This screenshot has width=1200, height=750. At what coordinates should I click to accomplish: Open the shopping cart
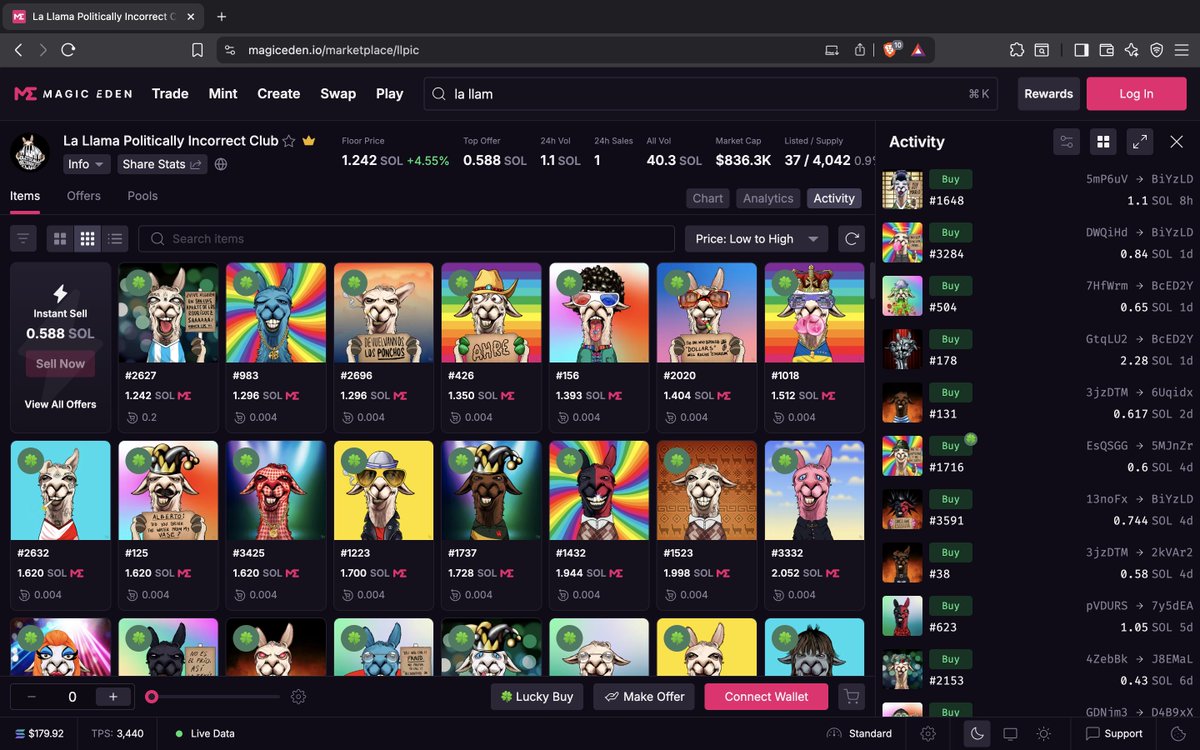(x=852, y=697)
